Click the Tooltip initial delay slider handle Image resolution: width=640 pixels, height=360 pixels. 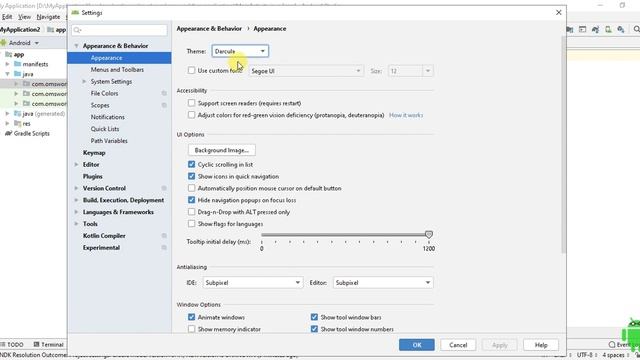(x=429, y=234)
